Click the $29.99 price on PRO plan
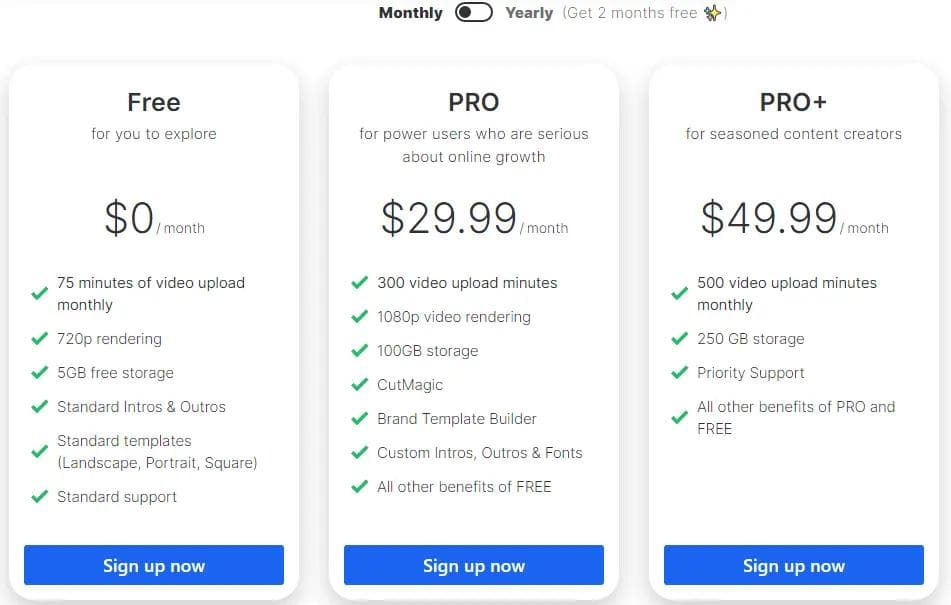The image size is (951, 605). (x=449, y=218)
